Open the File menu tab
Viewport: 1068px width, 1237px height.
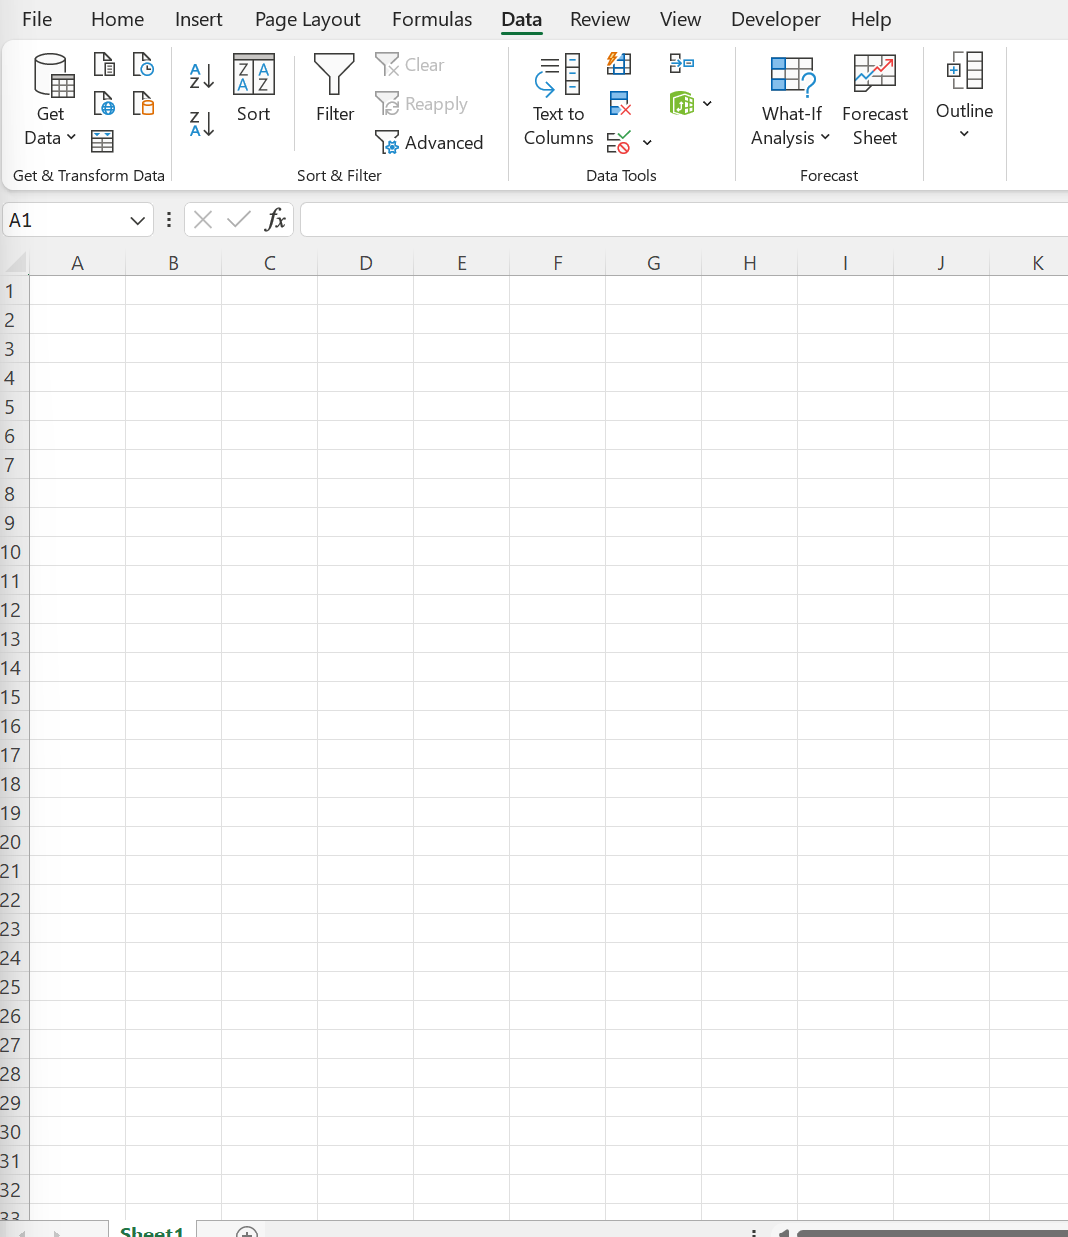point(37,19)
